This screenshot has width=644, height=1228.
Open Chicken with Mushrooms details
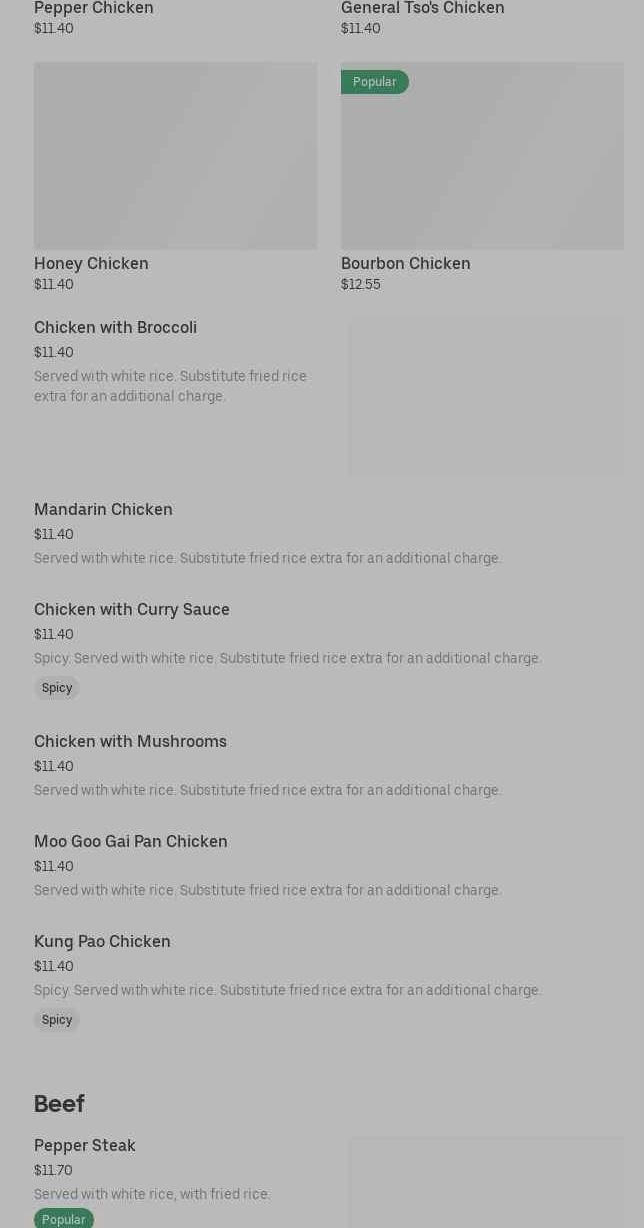(130, 742)
